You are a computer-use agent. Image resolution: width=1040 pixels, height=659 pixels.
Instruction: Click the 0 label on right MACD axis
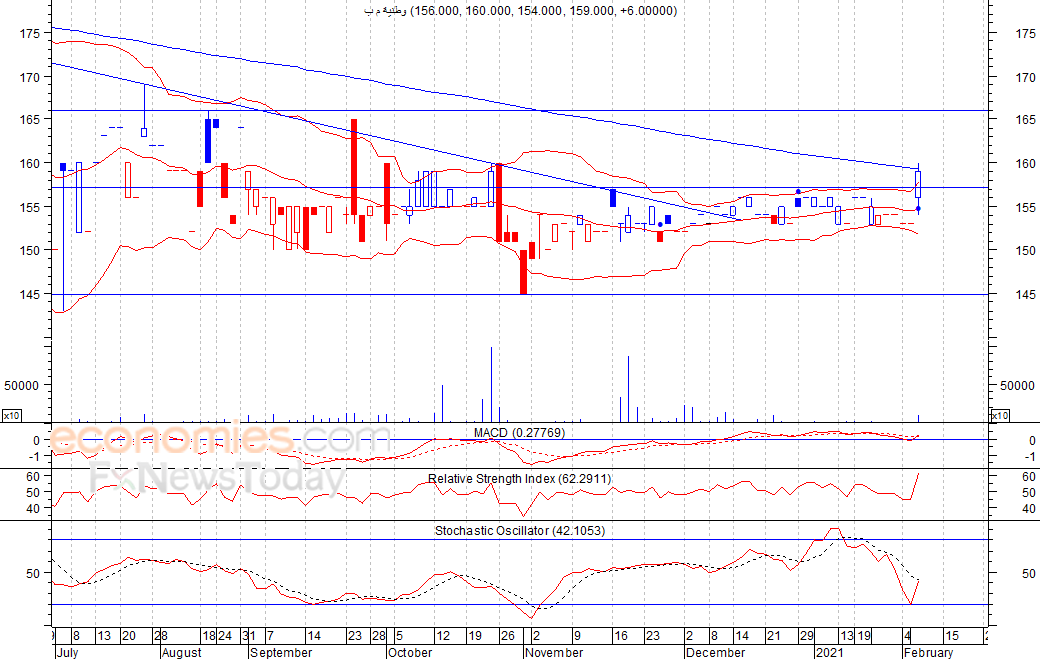pyautogui.click(x=1032, y=440)
